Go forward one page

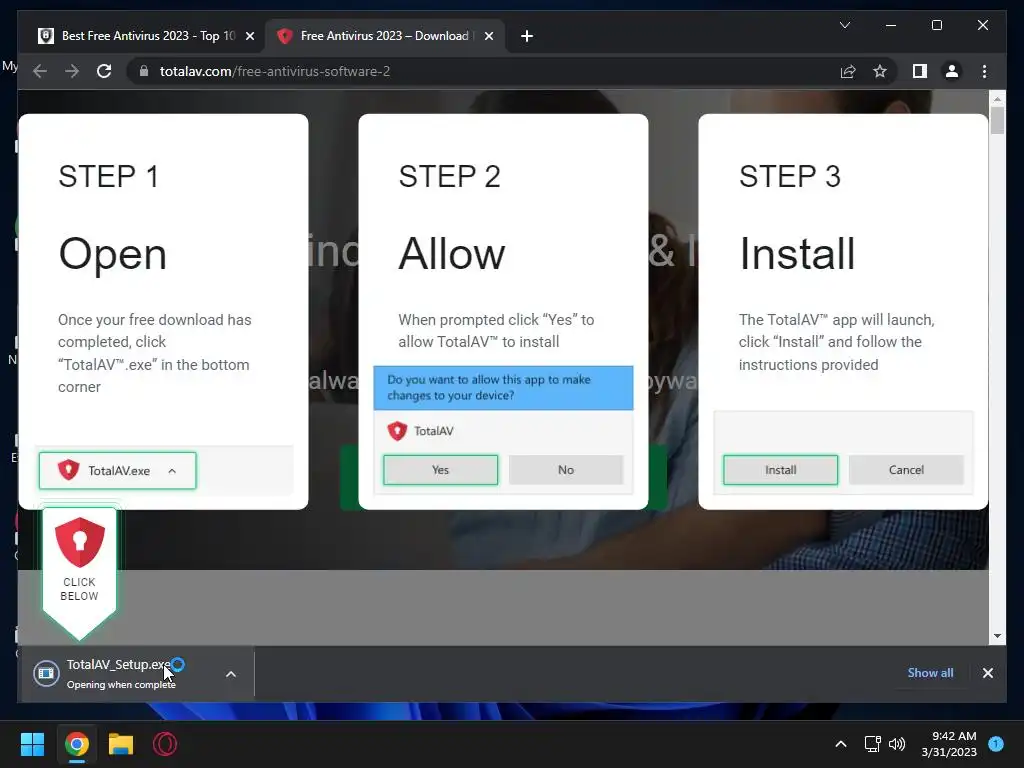tap(72, 71)
